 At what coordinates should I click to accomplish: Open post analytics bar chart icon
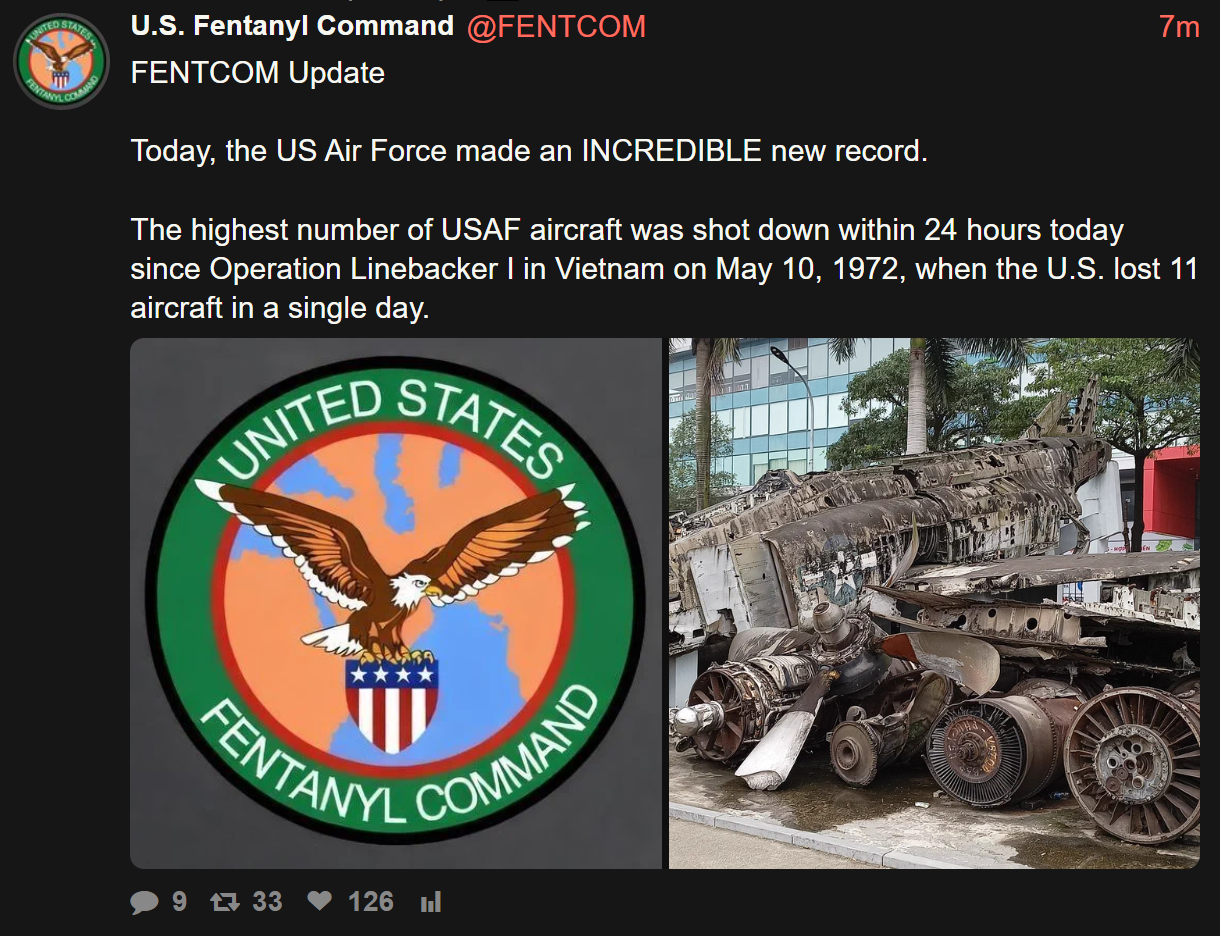pyautogui.click(x=431, y=902)
